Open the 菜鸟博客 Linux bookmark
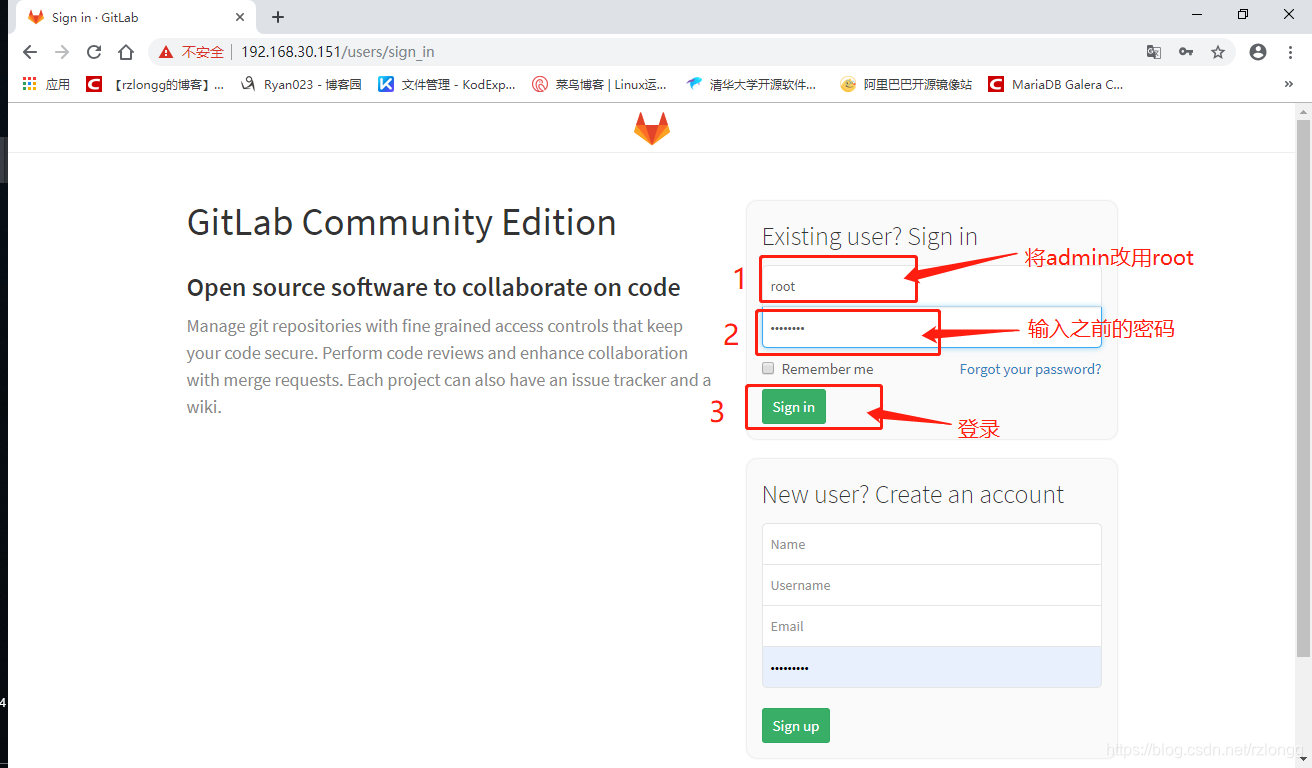The width and height of the screenshot is (1312, 768). [599, 85]
